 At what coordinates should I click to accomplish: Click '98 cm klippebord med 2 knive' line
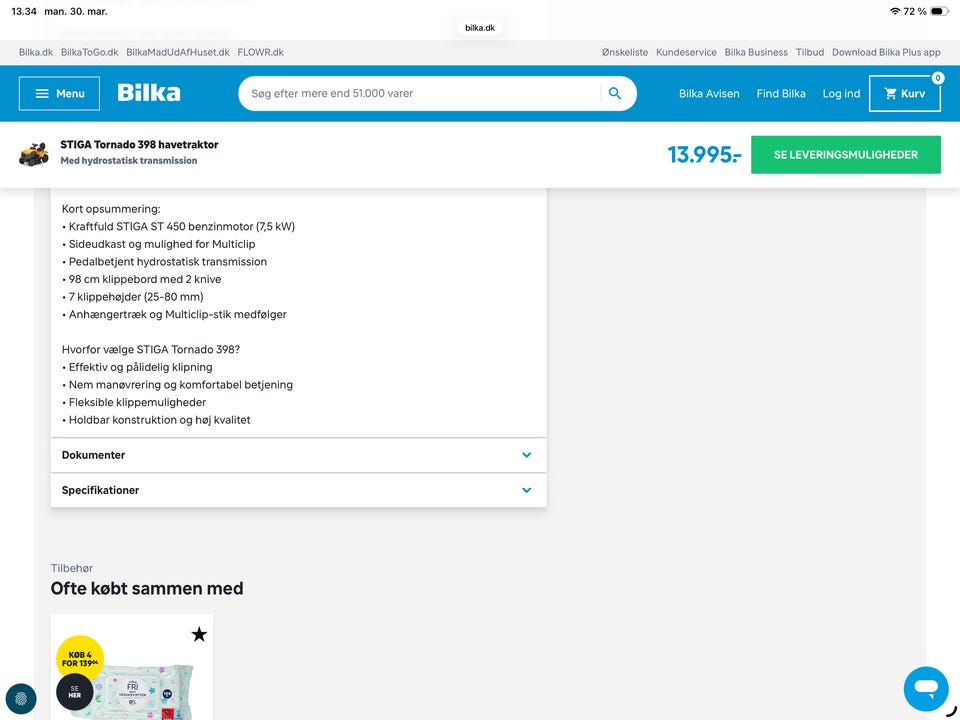[x=141, y=279]
